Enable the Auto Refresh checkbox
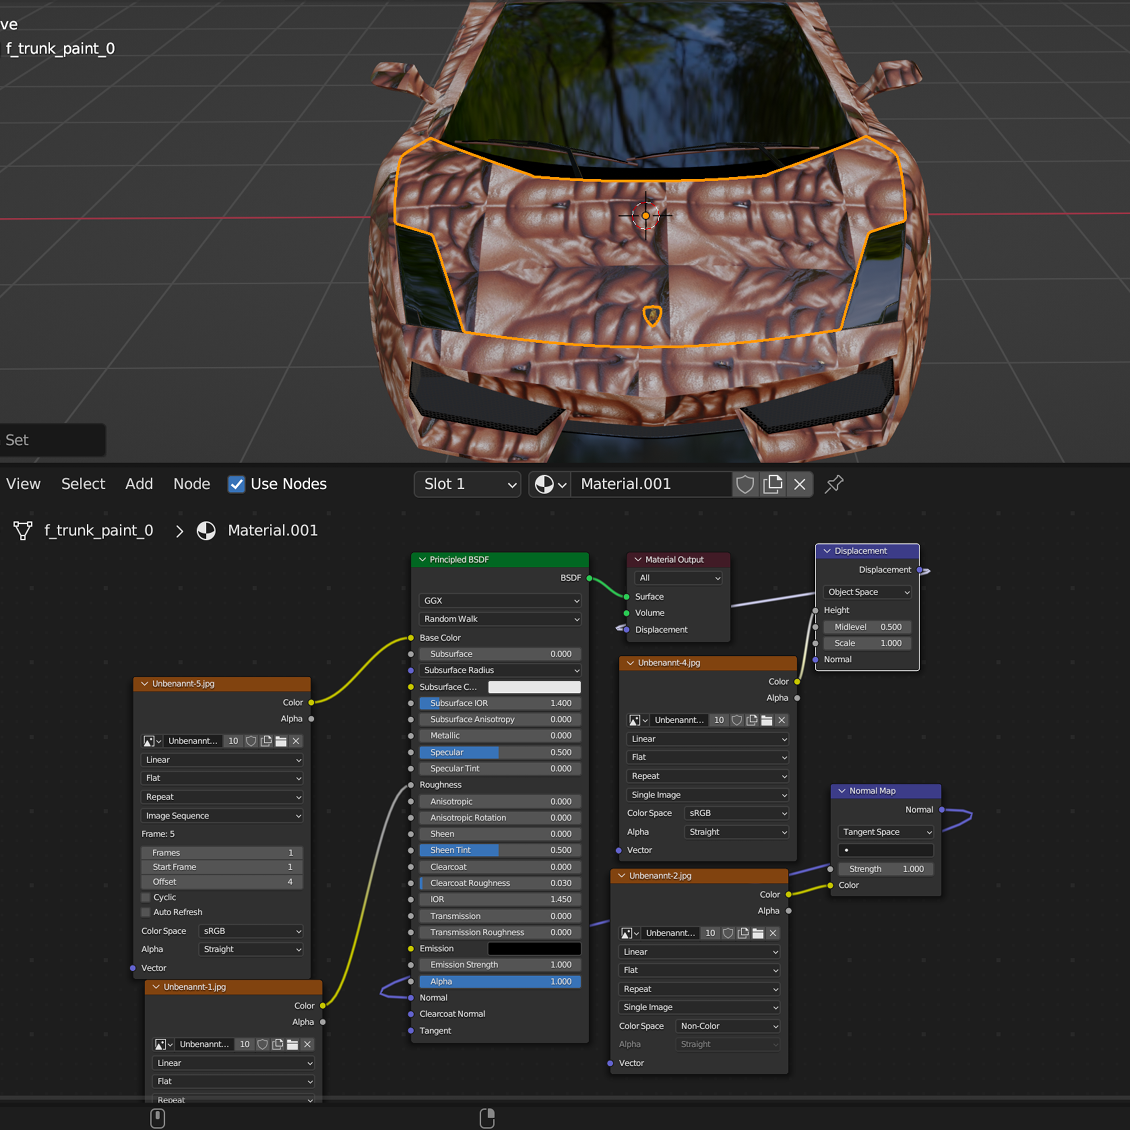Viewport: 1130px width, 1130px height. 146,912
